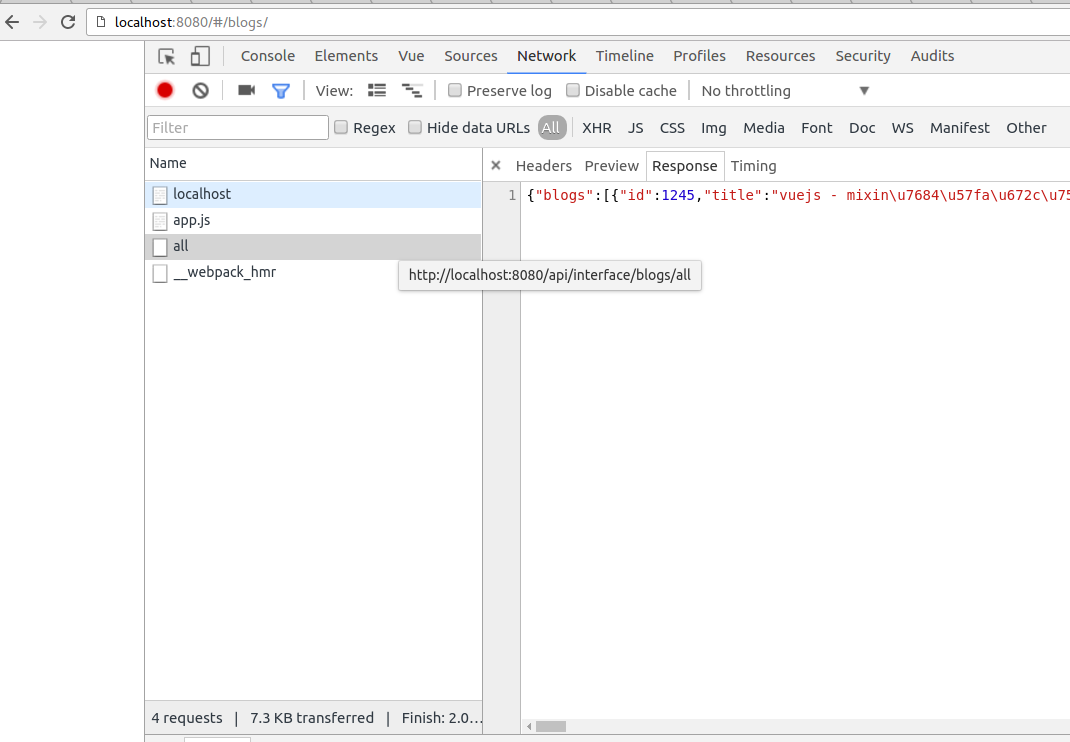Stop recording the network log

pyautogui.click(x=165, y=90)
